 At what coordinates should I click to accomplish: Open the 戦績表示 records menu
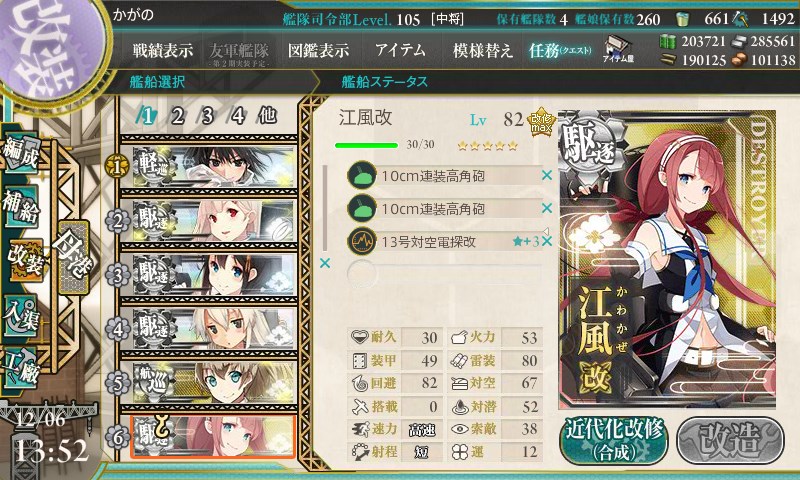coord(163,50)
